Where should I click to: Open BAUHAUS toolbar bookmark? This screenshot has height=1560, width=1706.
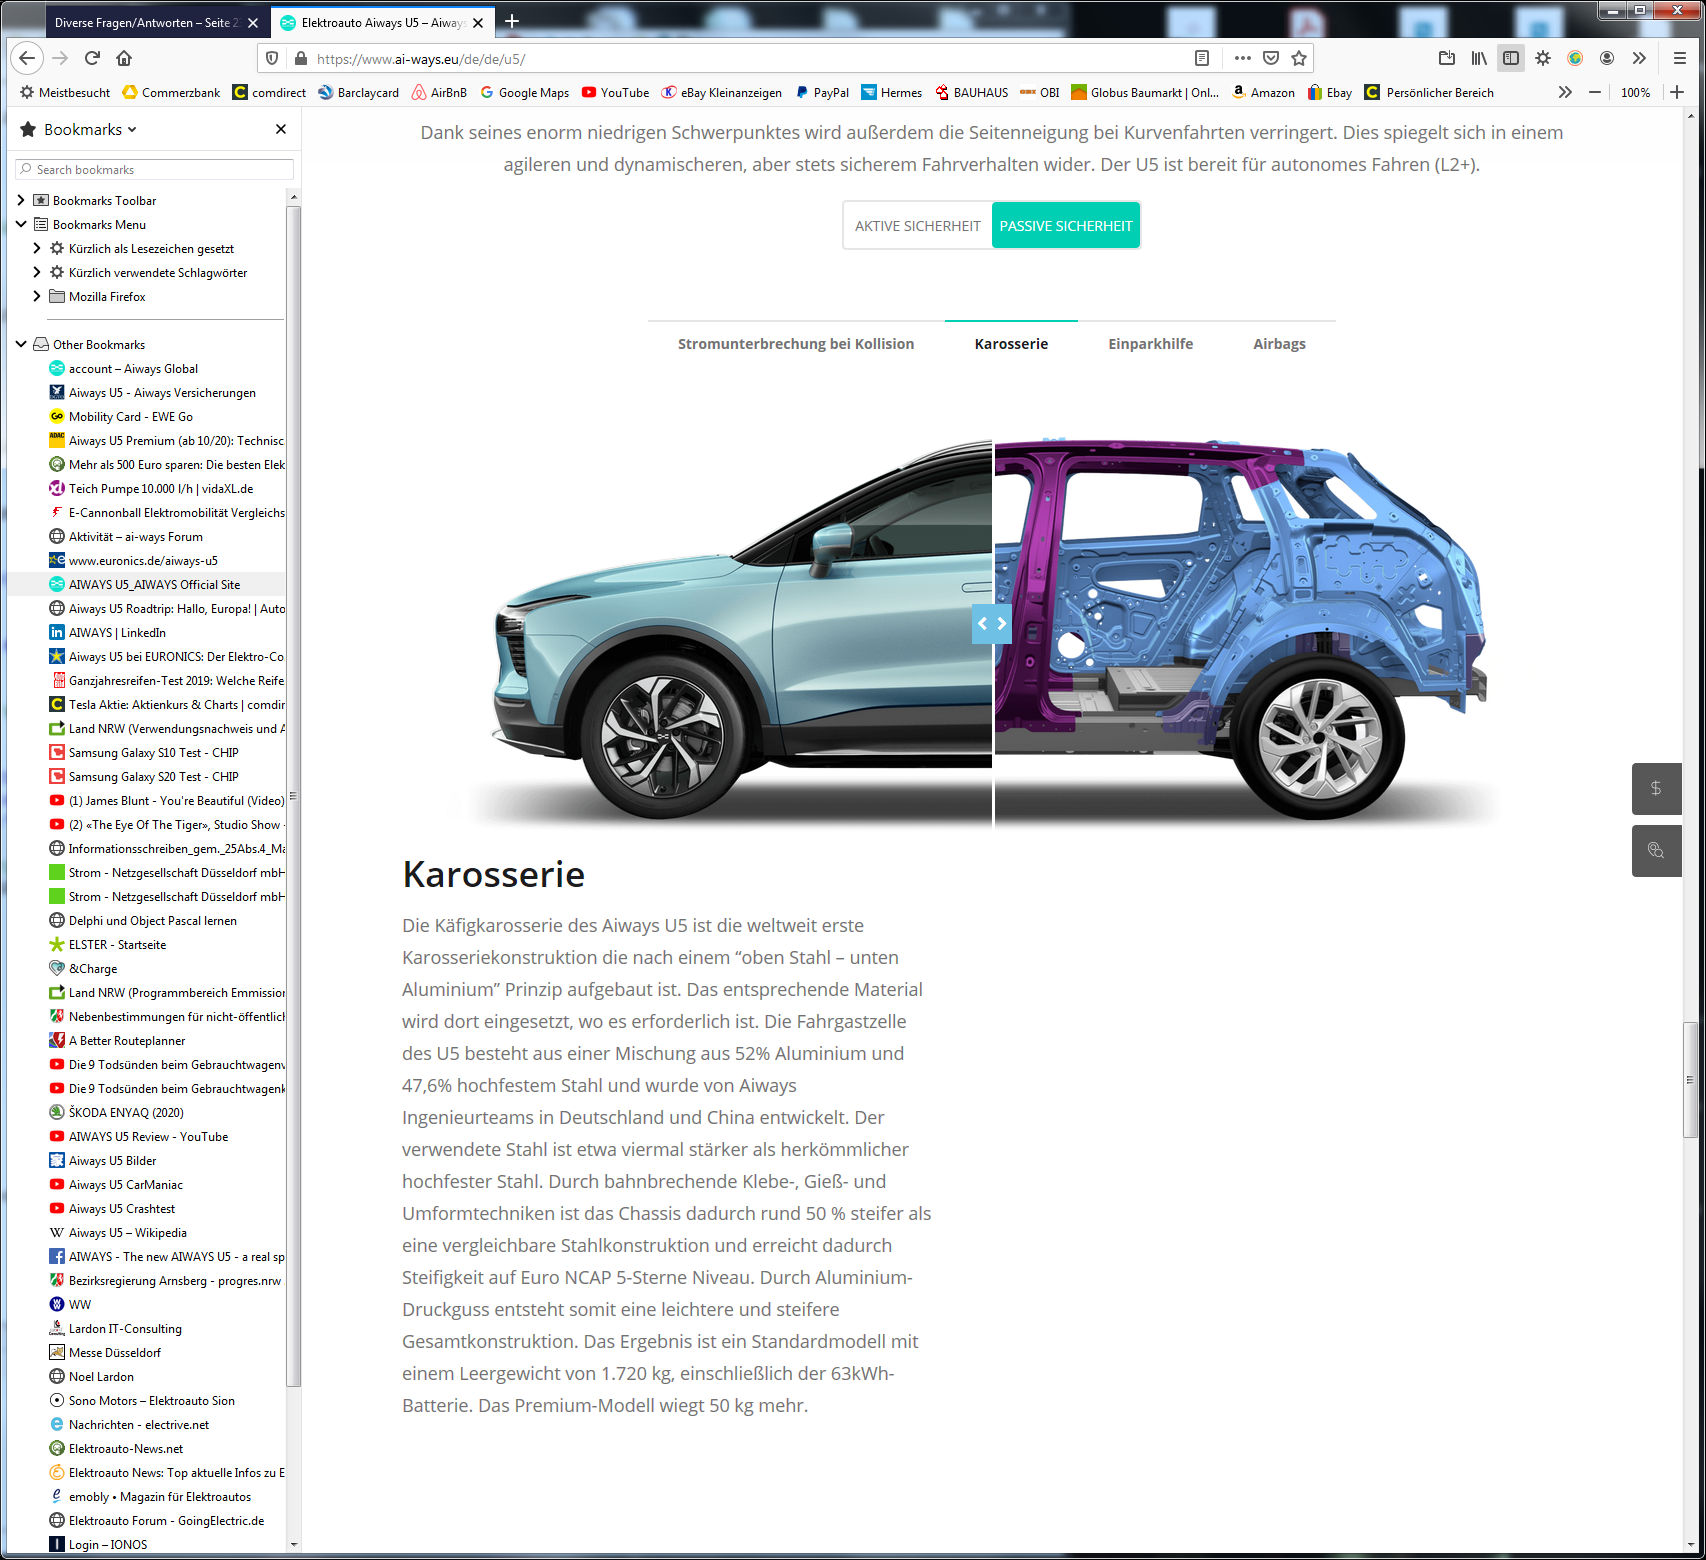pyautogui.click(x=971, y=92)
